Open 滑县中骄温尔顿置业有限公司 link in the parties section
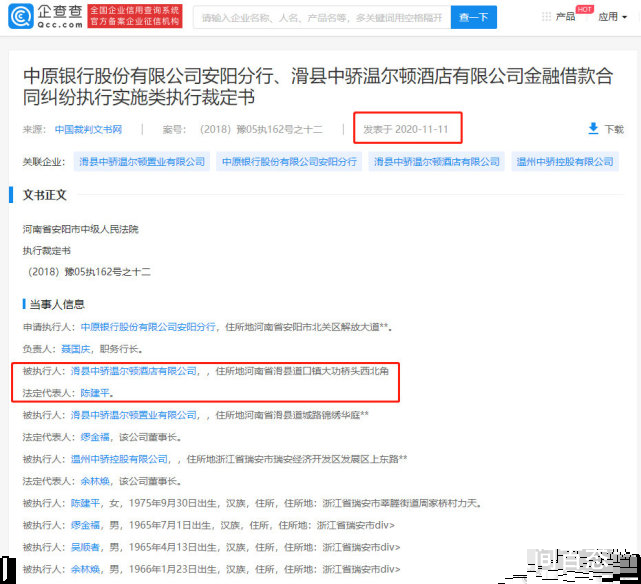641x584 pixels. coord(134,415)
